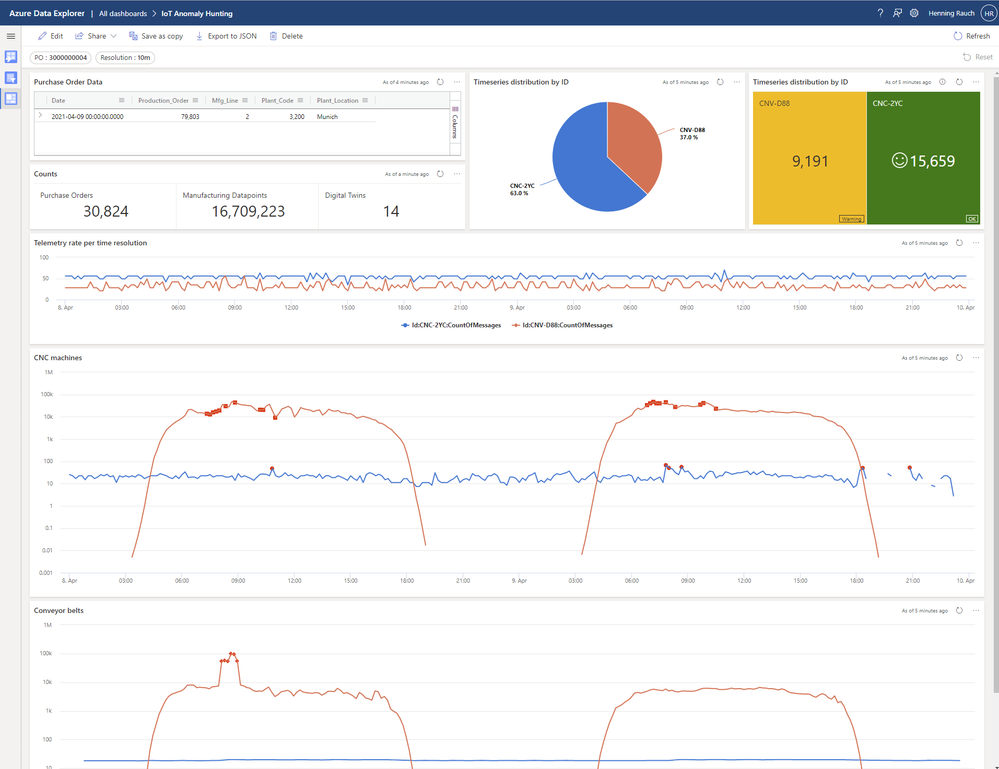Toggle Id:CNC-2YC:CountOfMessages legend series
Image resolution: width=999 pixels, height=769 pixels.
pyautogui.click(x=451, y=326)
